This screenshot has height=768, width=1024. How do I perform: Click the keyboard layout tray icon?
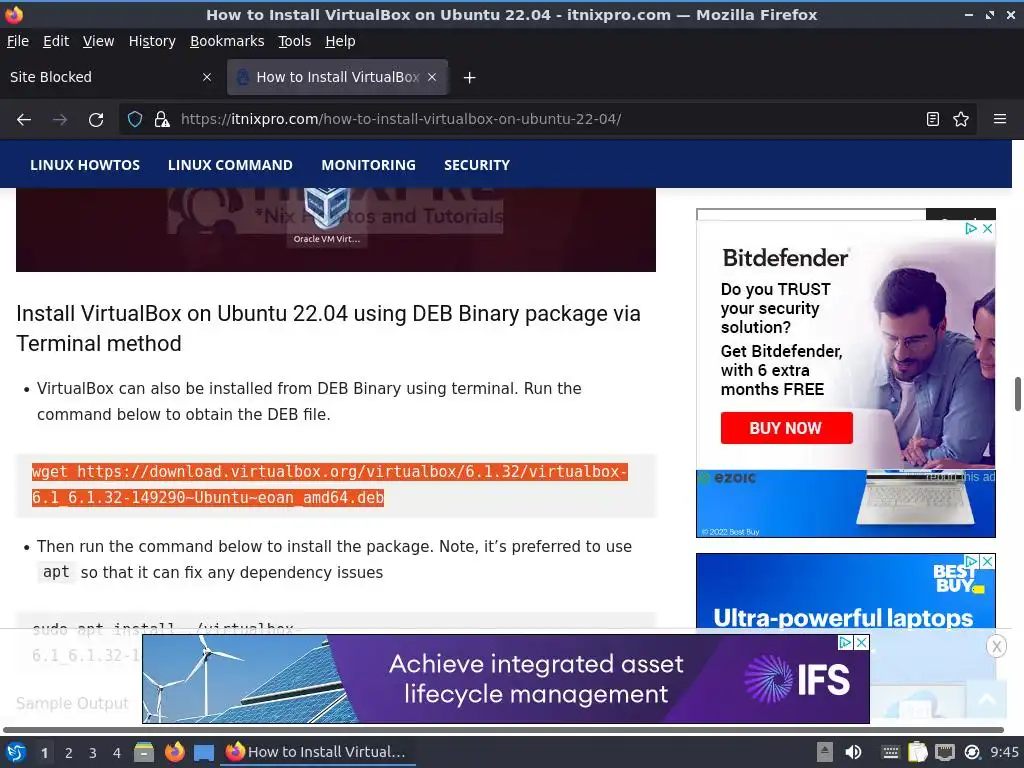pos(890,752)
